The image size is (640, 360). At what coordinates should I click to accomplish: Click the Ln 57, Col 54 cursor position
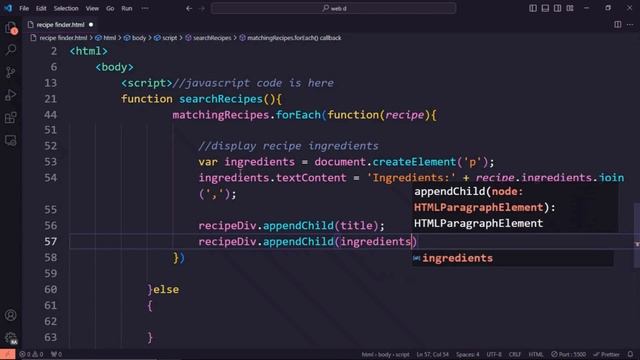(432, 354)
